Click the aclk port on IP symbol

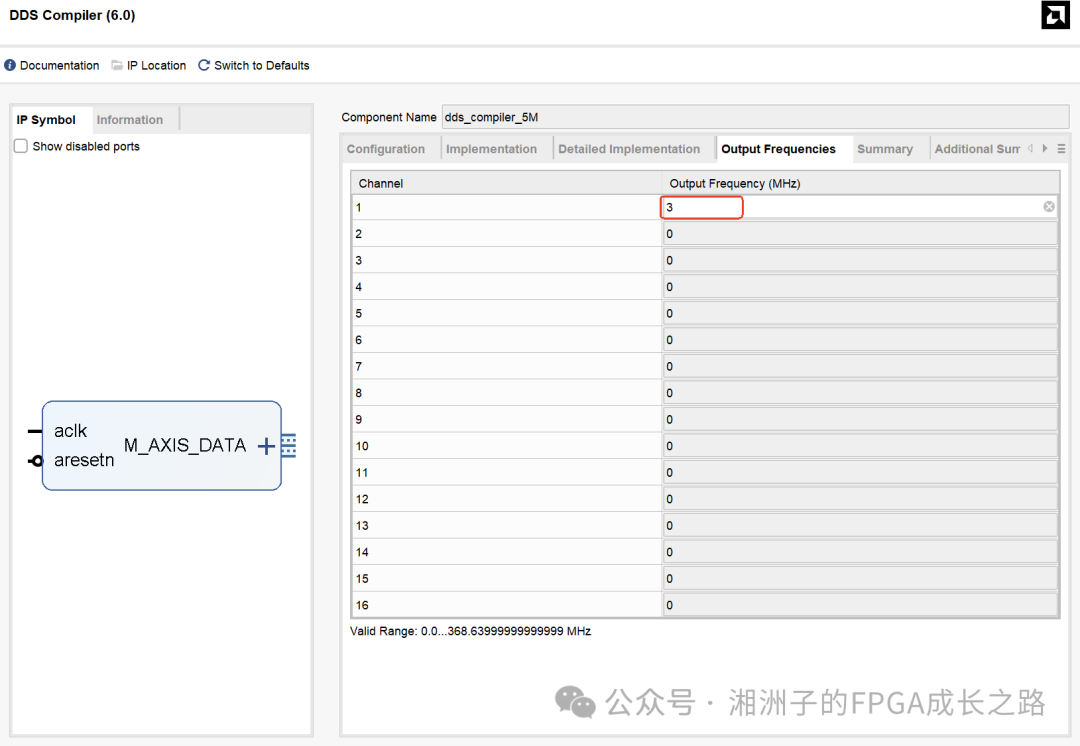tap(70, 431)
